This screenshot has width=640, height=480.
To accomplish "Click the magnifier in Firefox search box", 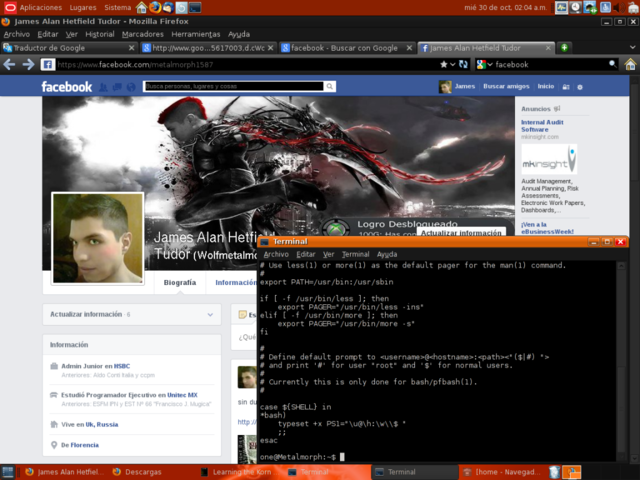I will pyautogui.click(x=612, y=64).
